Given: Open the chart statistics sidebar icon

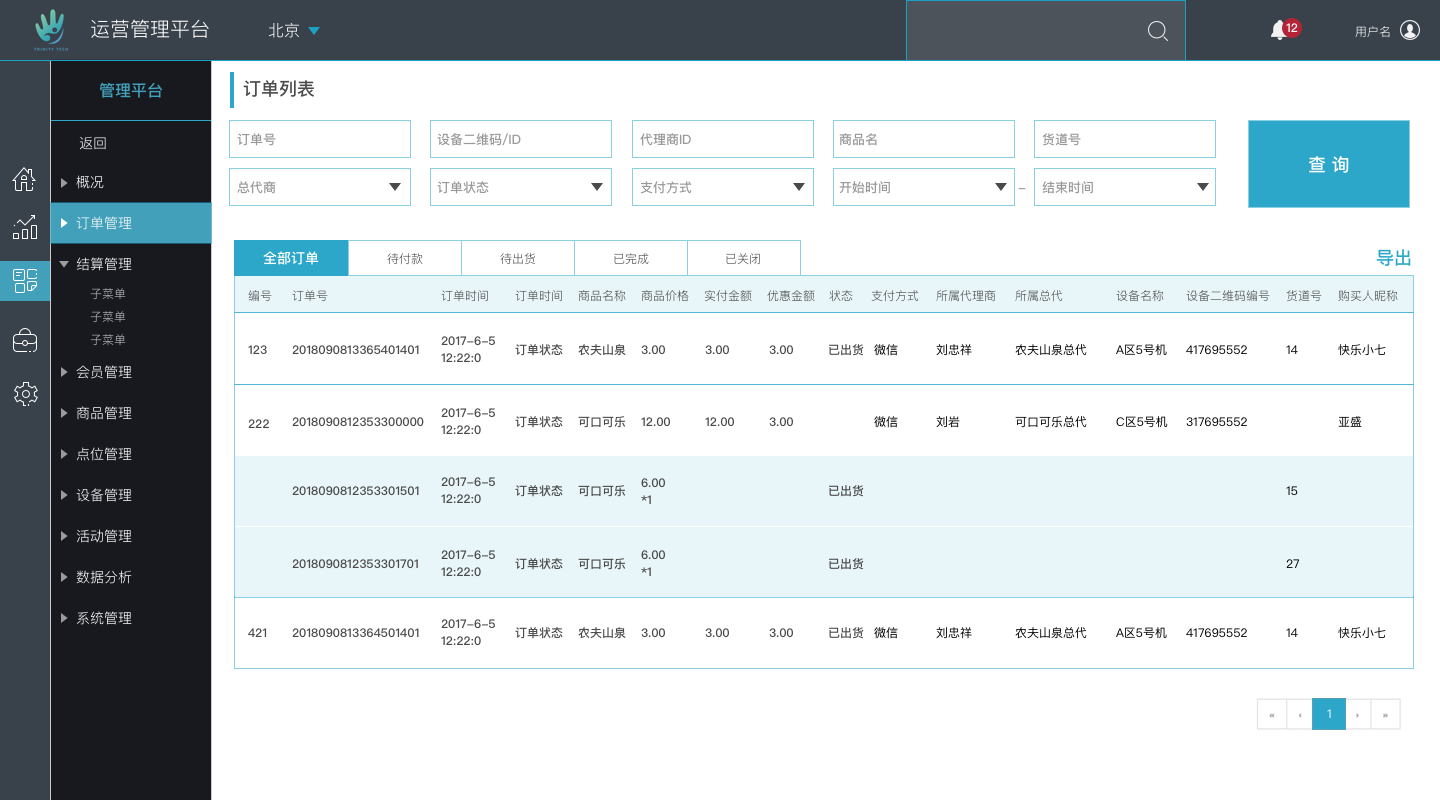Looking at the screenshot, I should pos(24,228).
